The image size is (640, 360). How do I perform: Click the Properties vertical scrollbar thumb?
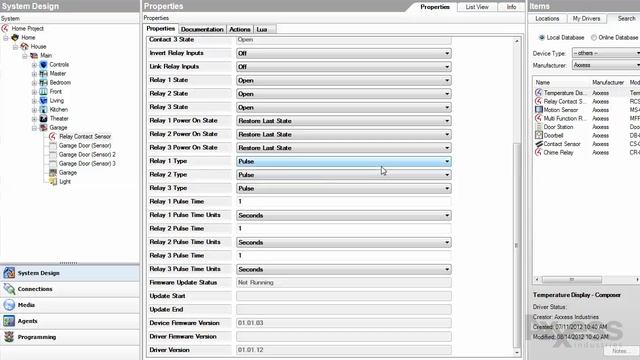[517, 245]
